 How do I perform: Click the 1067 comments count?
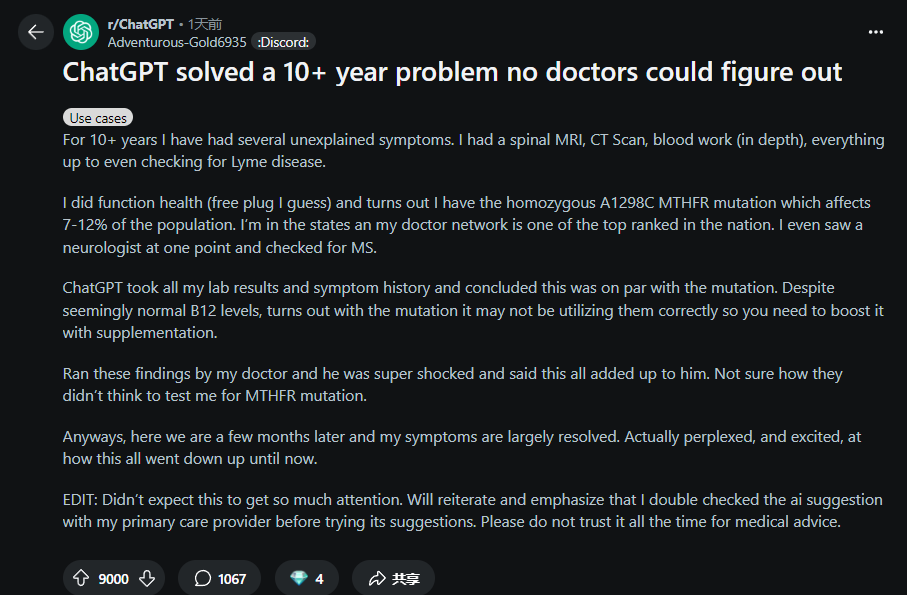232,578
